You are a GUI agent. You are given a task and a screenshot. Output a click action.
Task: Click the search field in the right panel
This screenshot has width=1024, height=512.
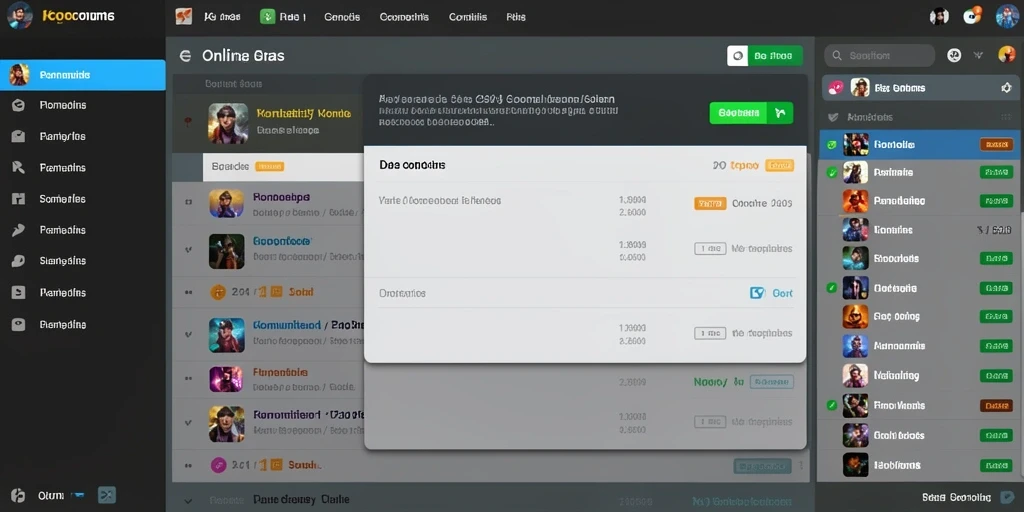point(880,56)
